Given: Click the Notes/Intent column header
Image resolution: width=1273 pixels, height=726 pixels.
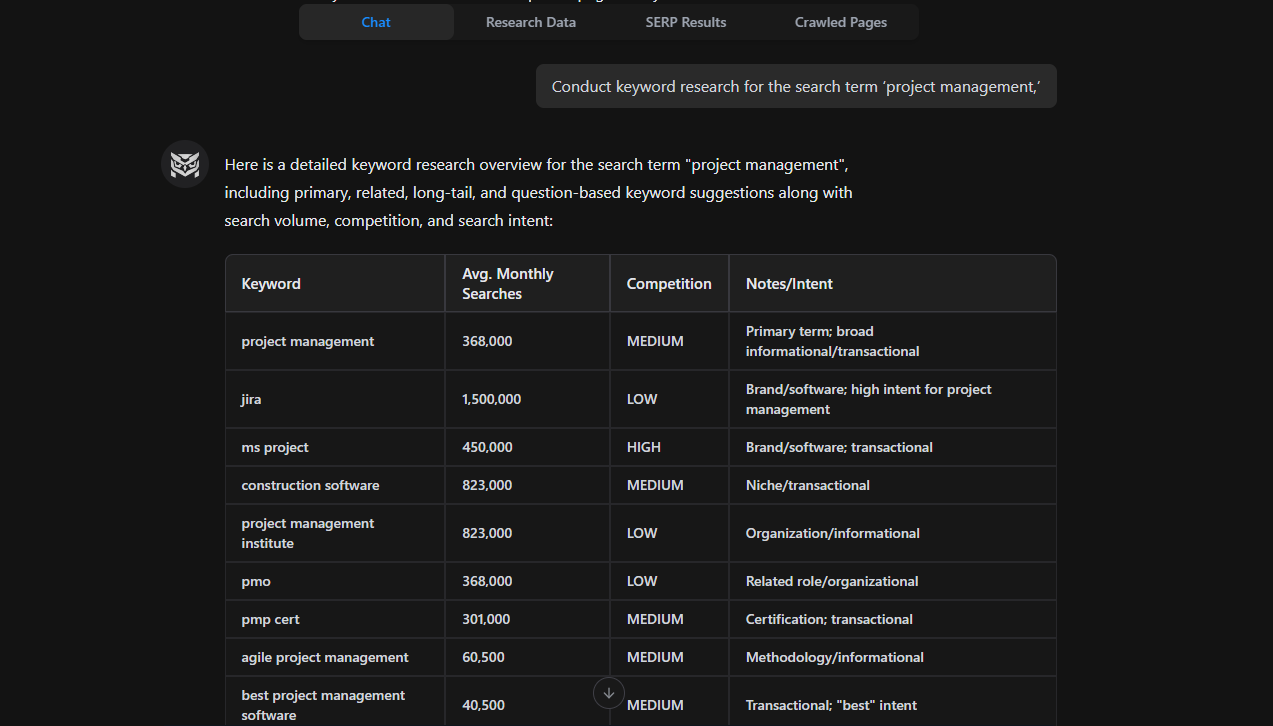Looking at the screenshot, I should tap(789, 283).
